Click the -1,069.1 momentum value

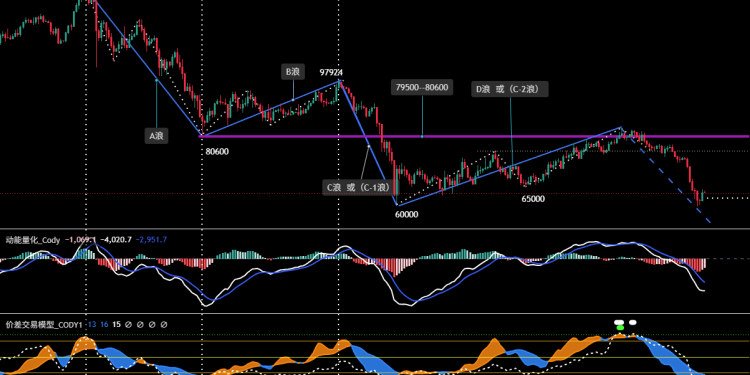(x=81, y=240)
